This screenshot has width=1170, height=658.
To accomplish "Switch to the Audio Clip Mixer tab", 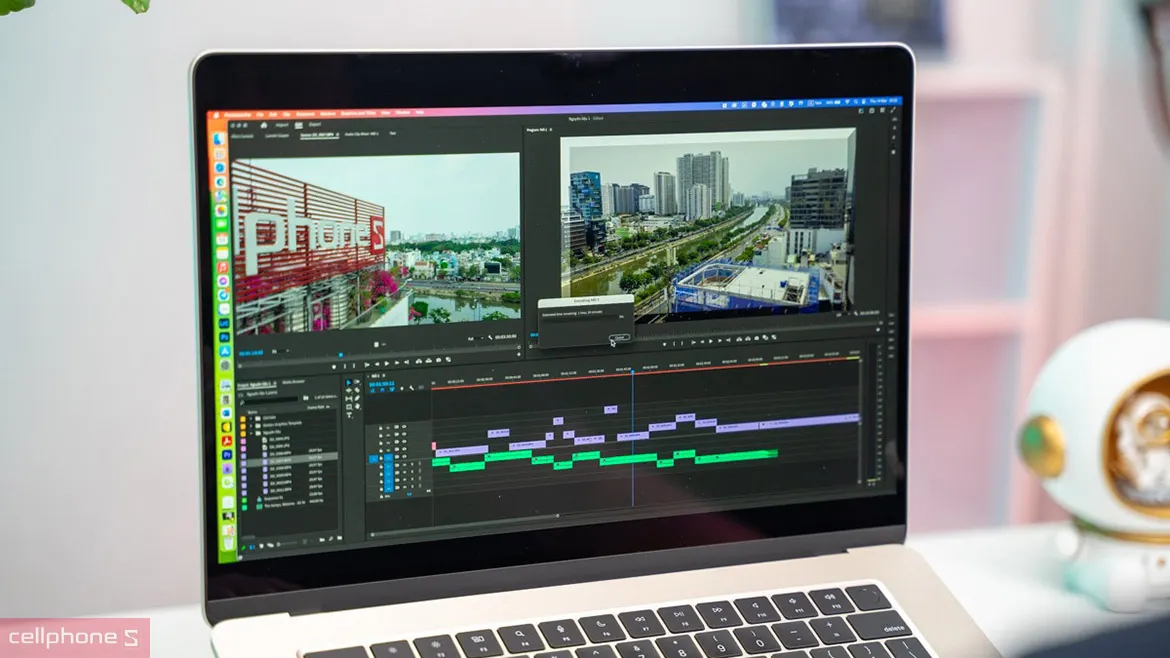I will point(362,134).
